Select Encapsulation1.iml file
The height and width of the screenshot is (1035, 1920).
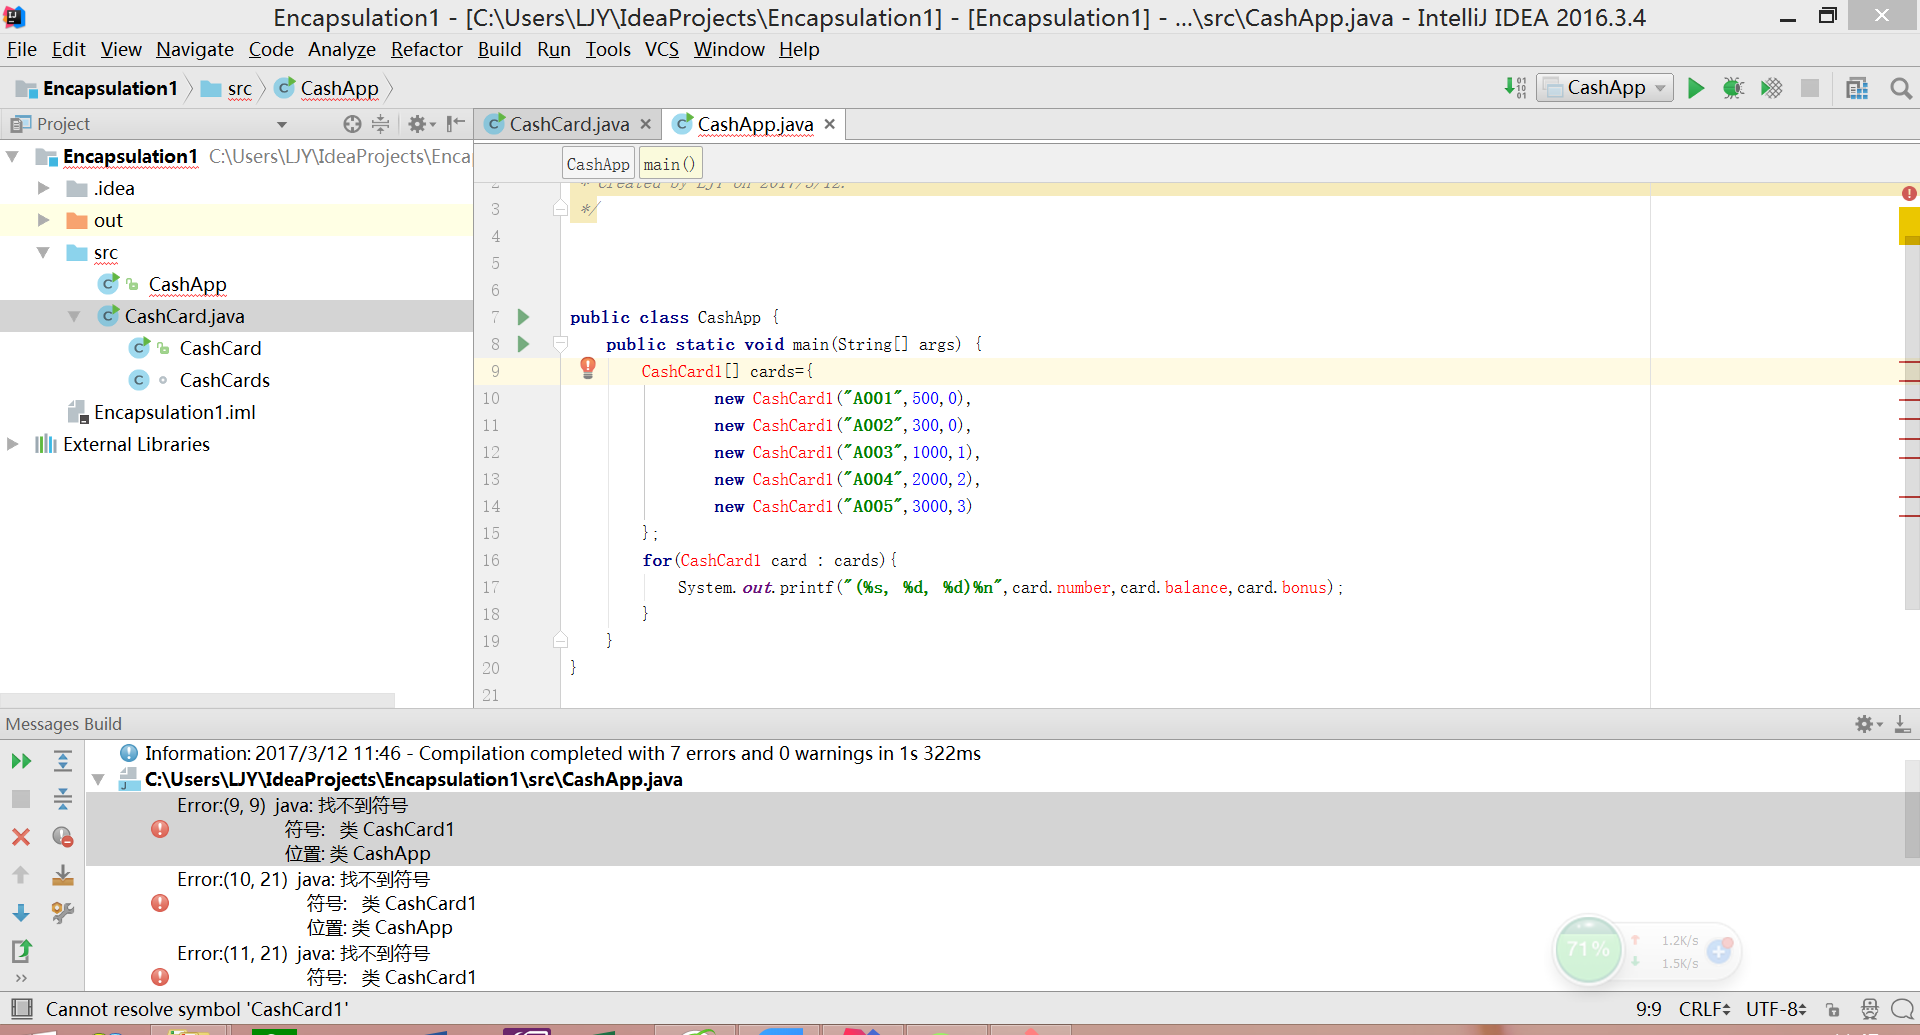(175, 412)
